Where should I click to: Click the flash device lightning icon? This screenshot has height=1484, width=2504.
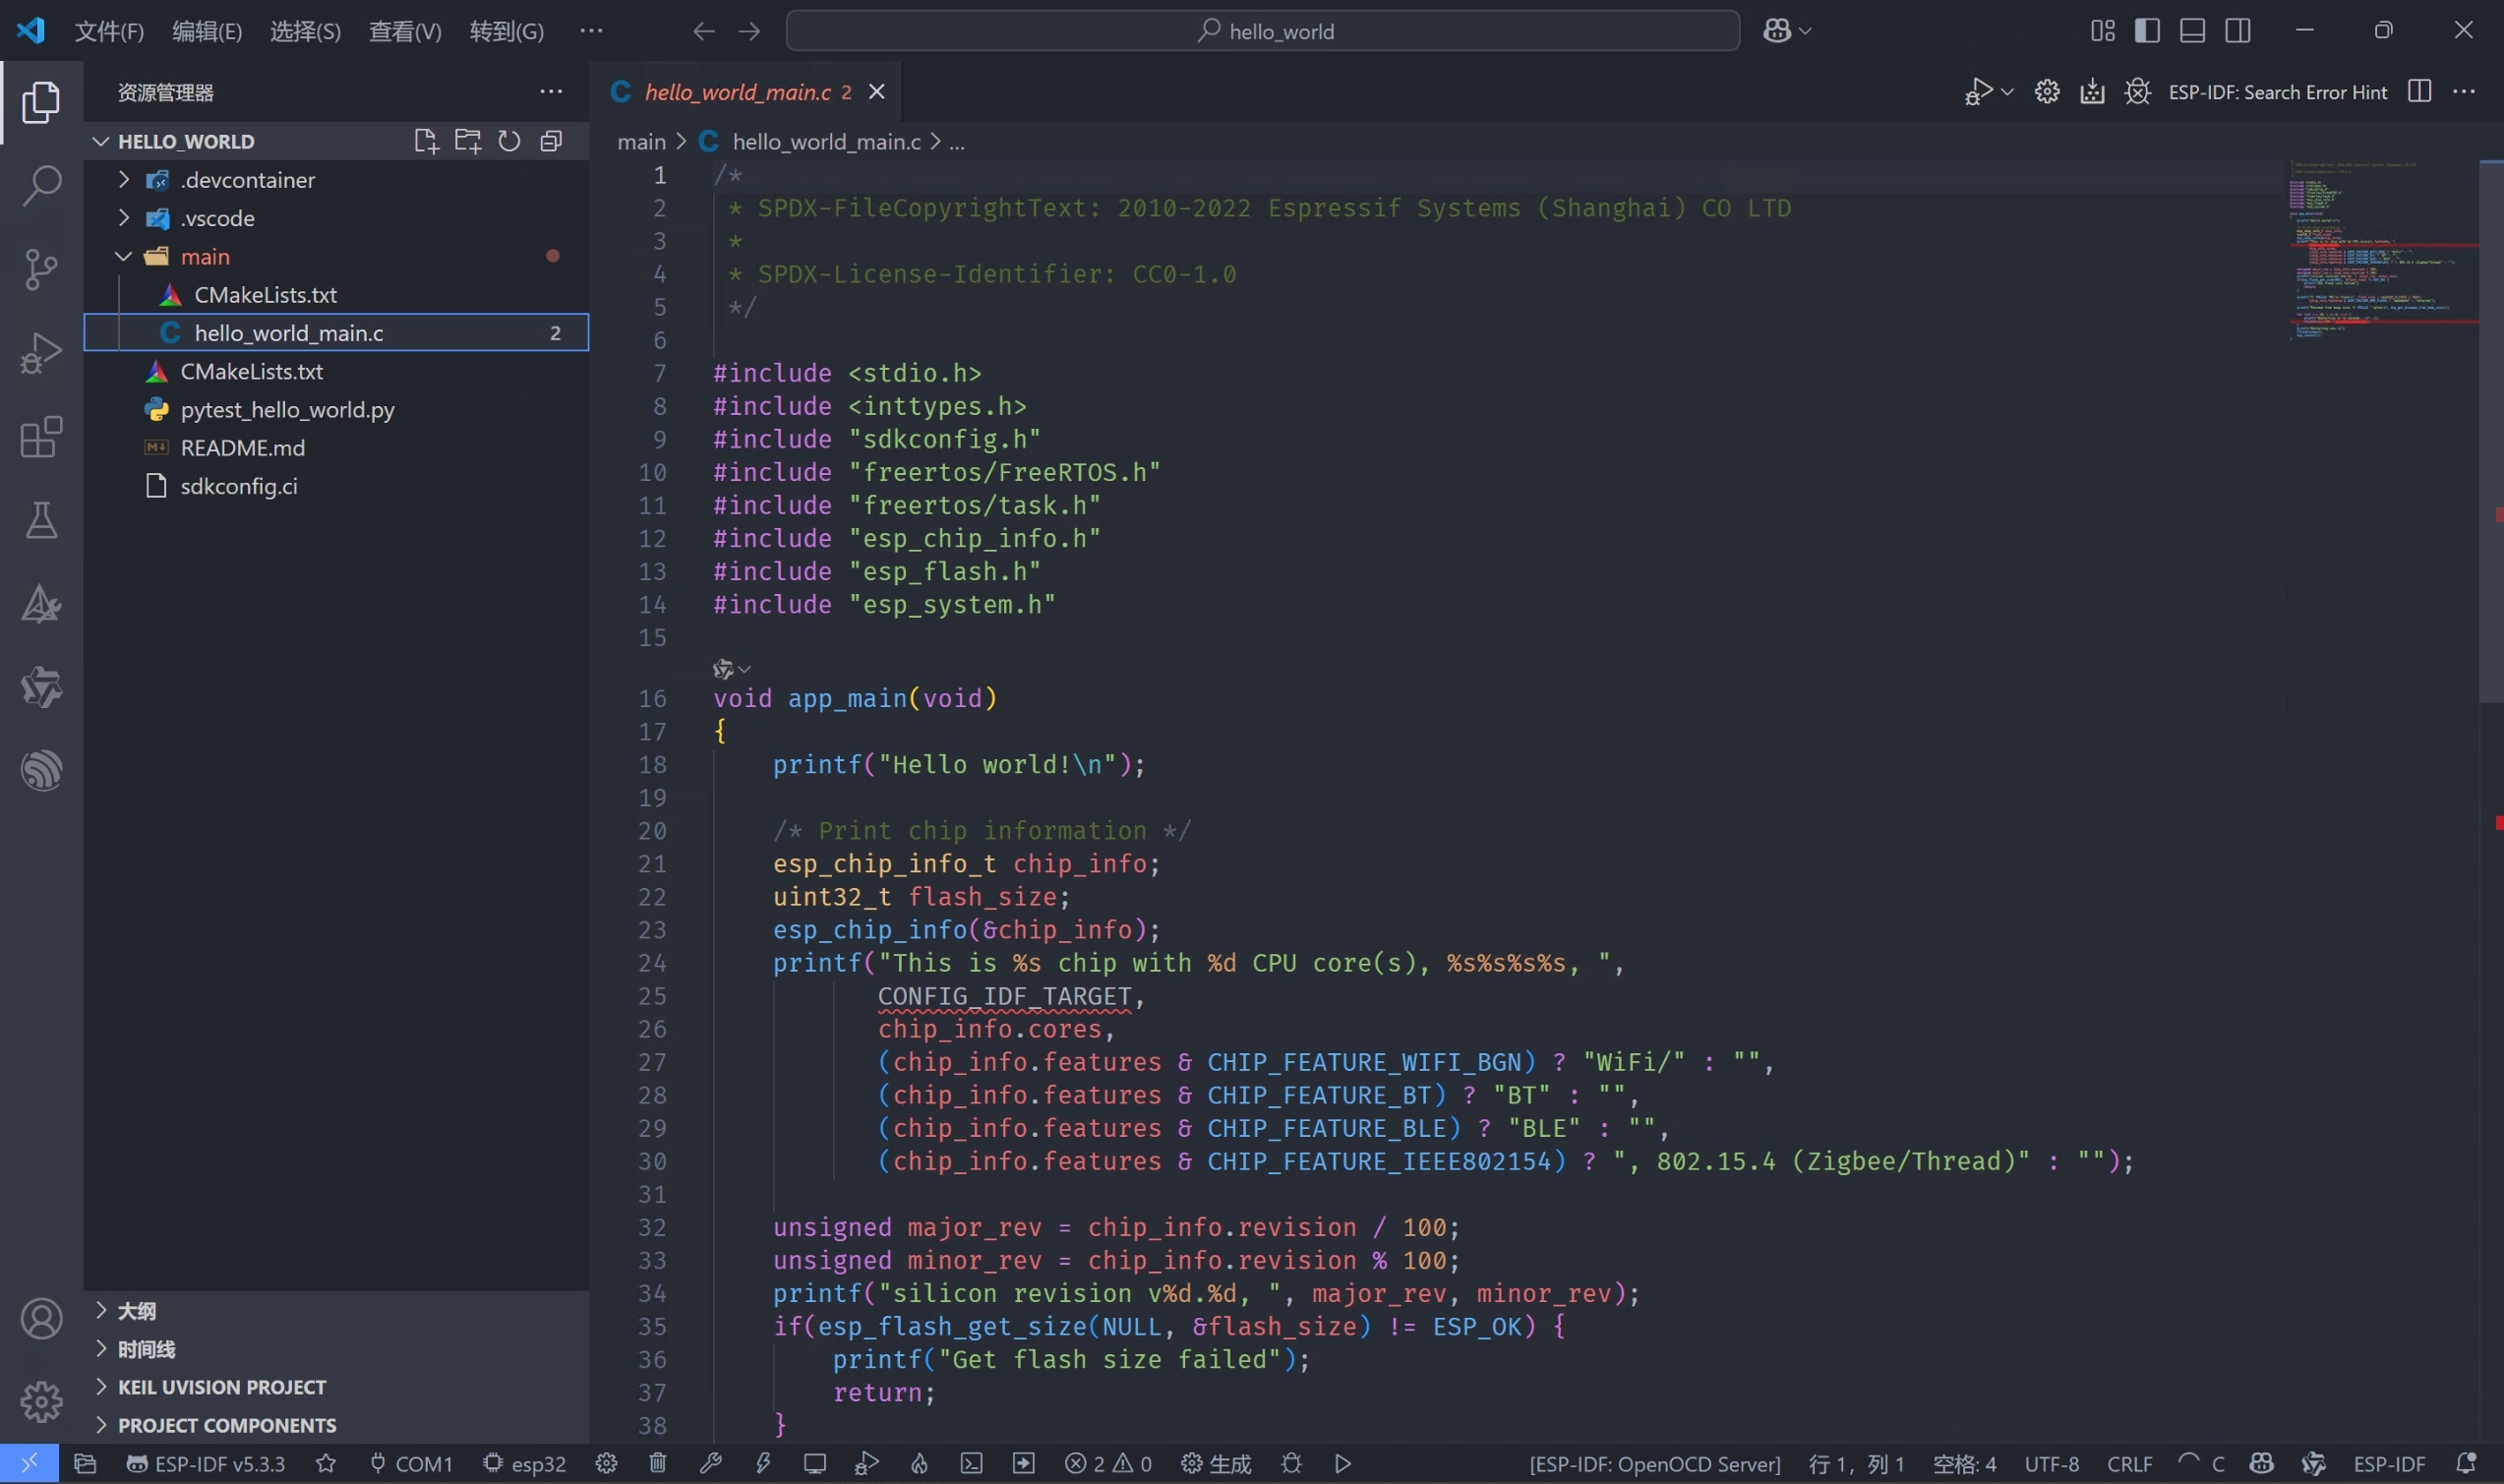[763, 1463]
